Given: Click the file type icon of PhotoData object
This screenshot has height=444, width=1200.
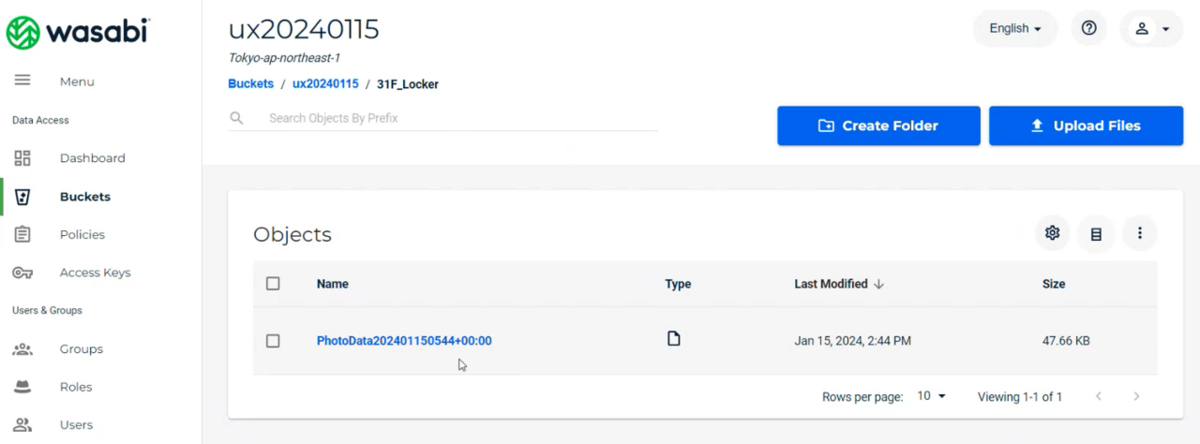Looking at the screenshot, I should coord(674,339).
